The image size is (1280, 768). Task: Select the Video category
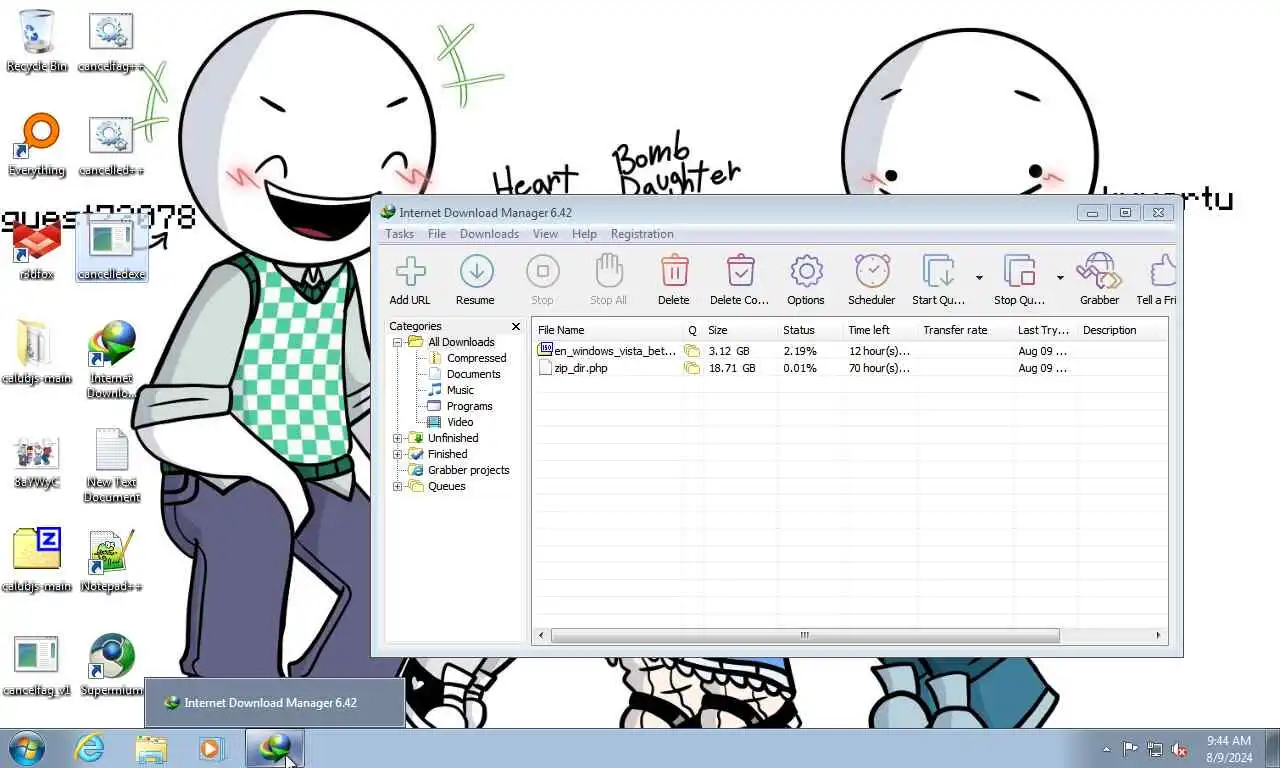click(460, 422)
